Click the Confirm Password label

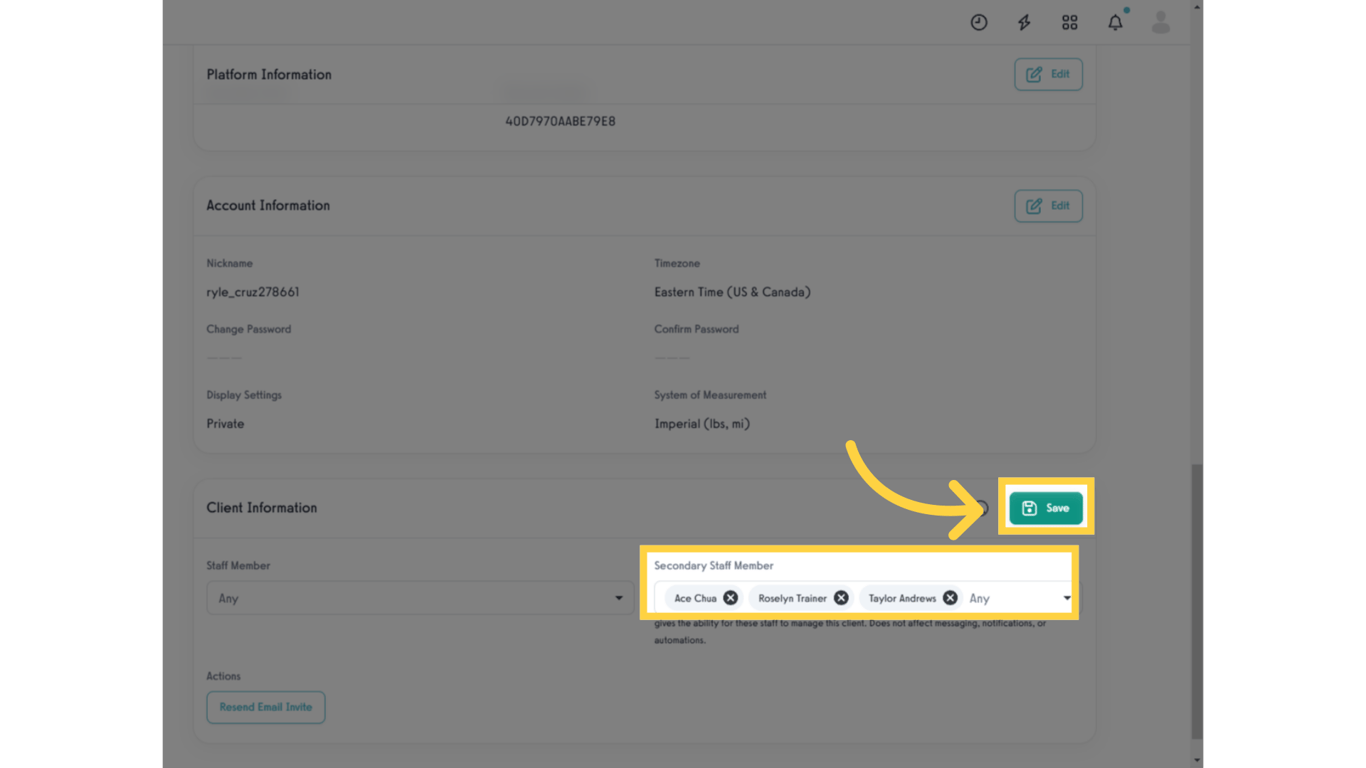tap(697, 329)
